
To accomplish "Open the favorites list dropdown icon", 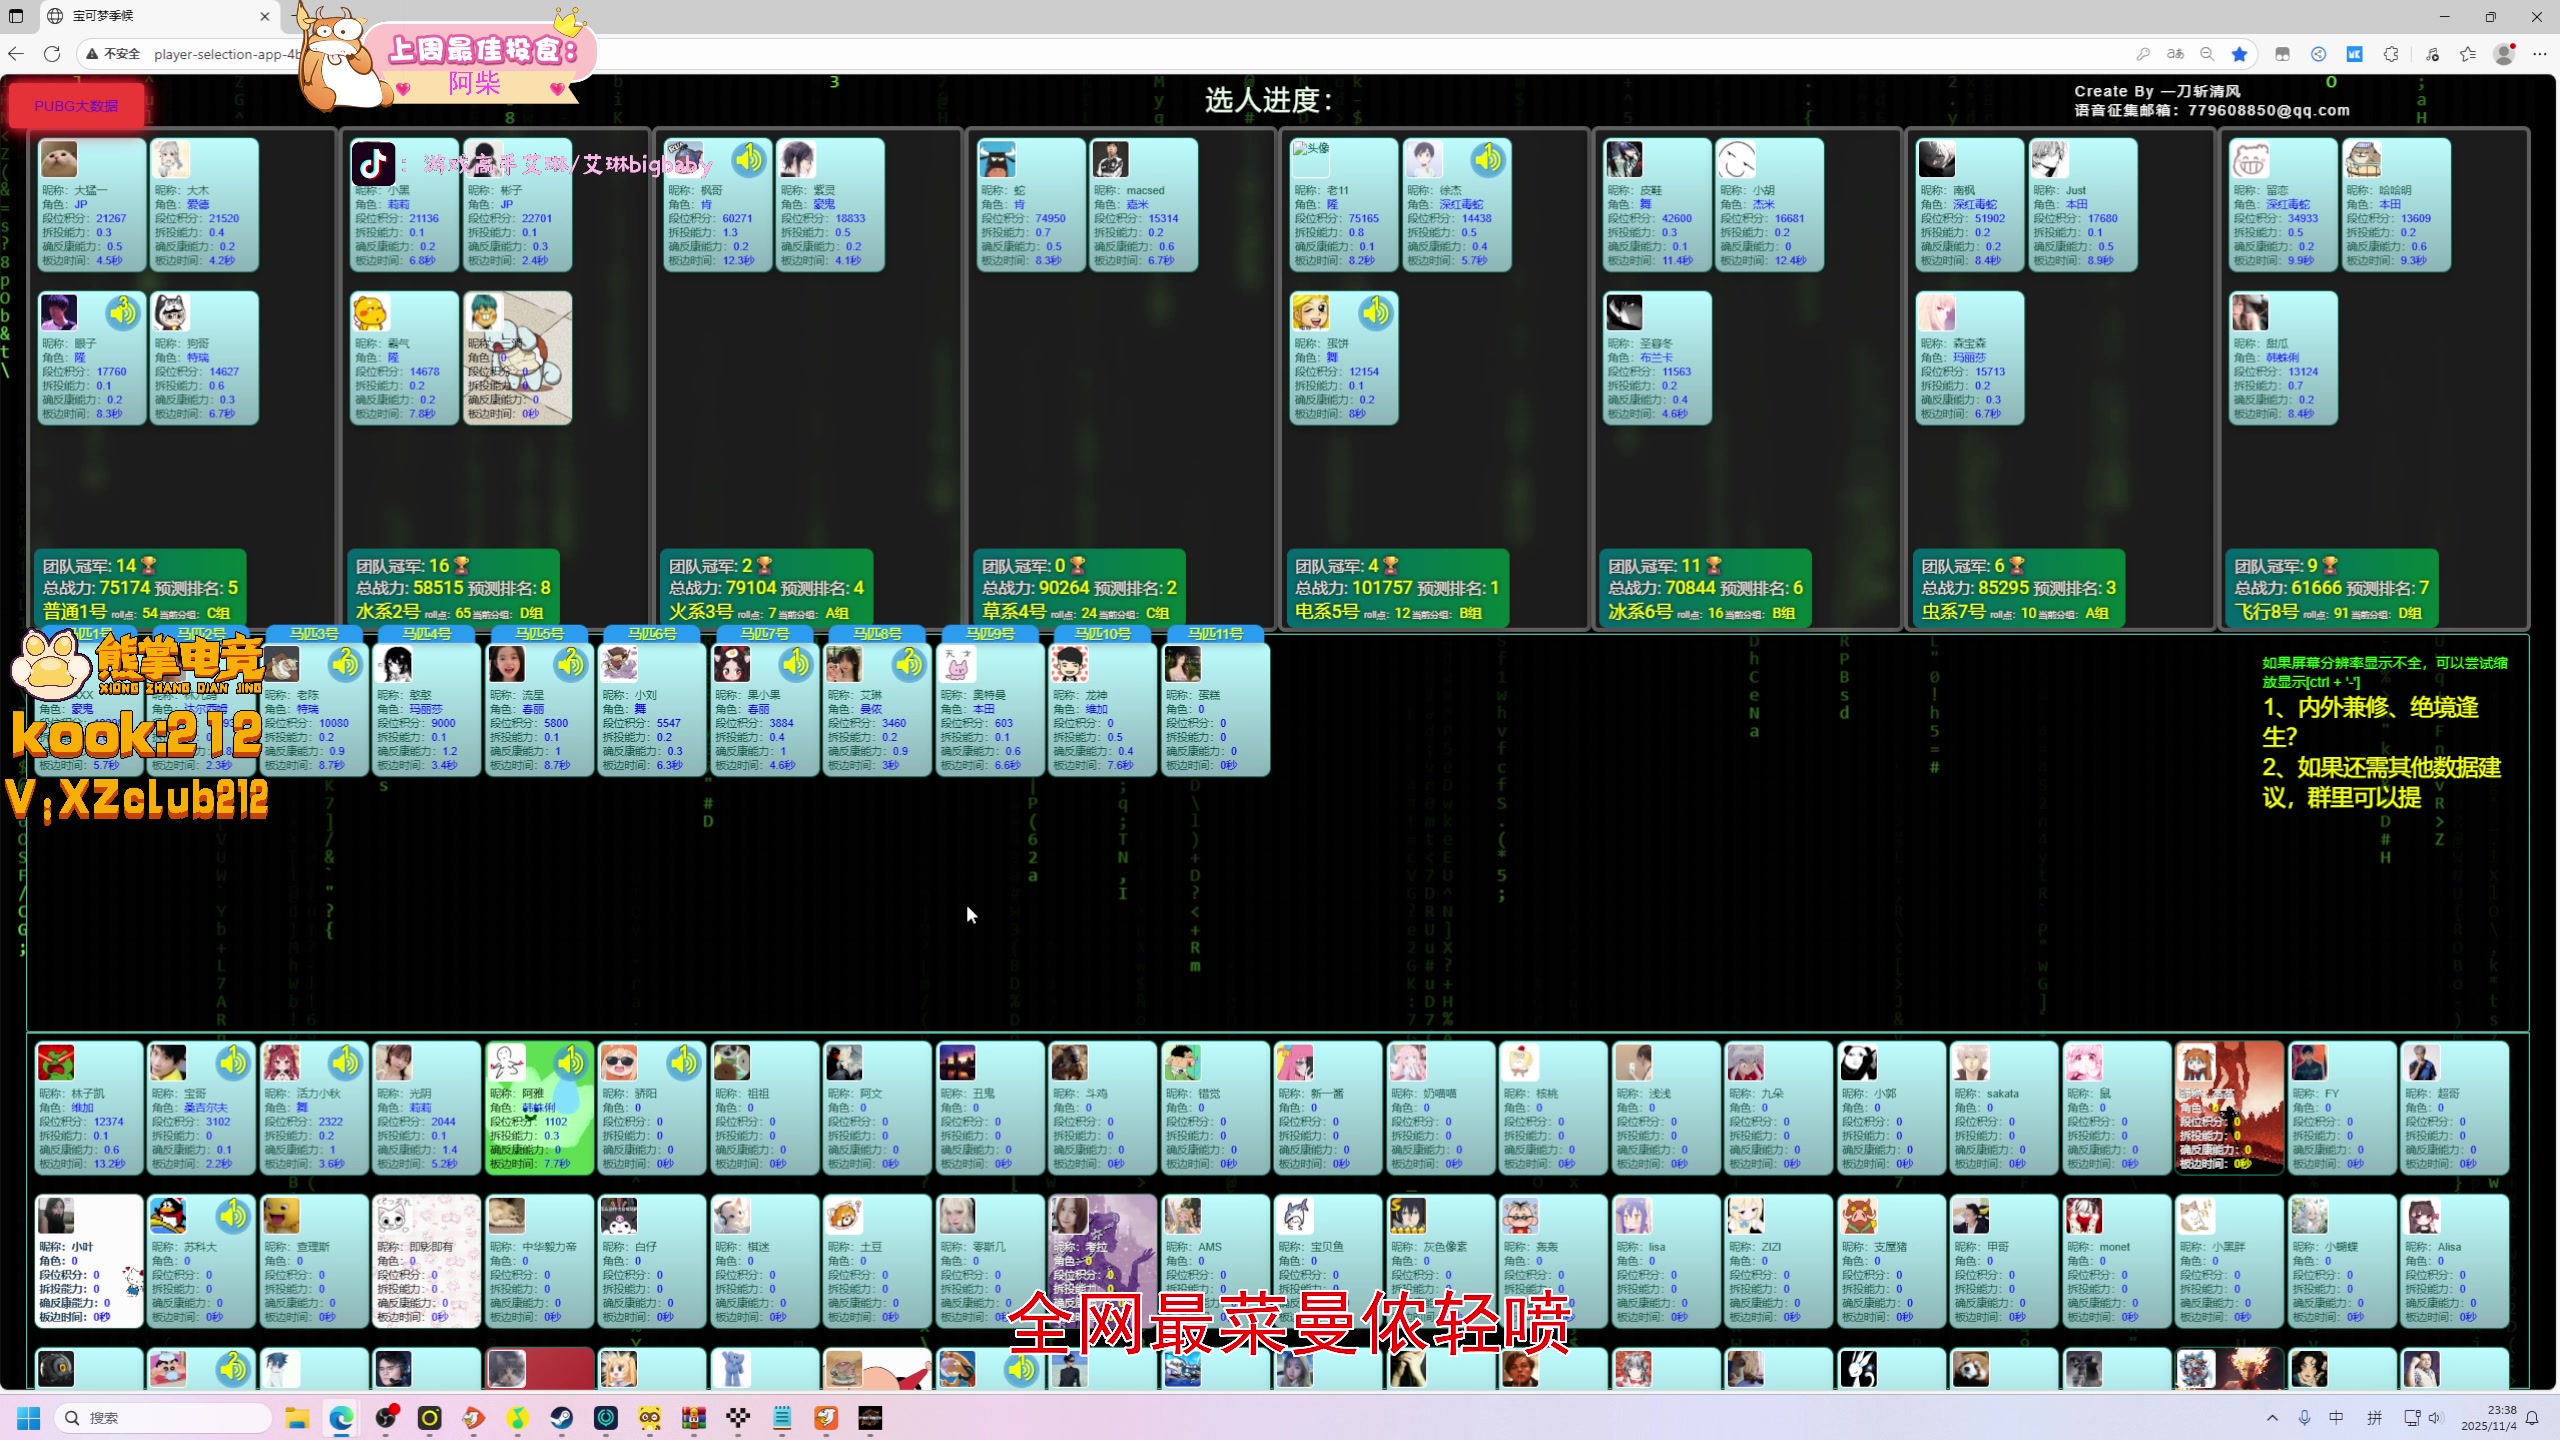I will 2468,54.
